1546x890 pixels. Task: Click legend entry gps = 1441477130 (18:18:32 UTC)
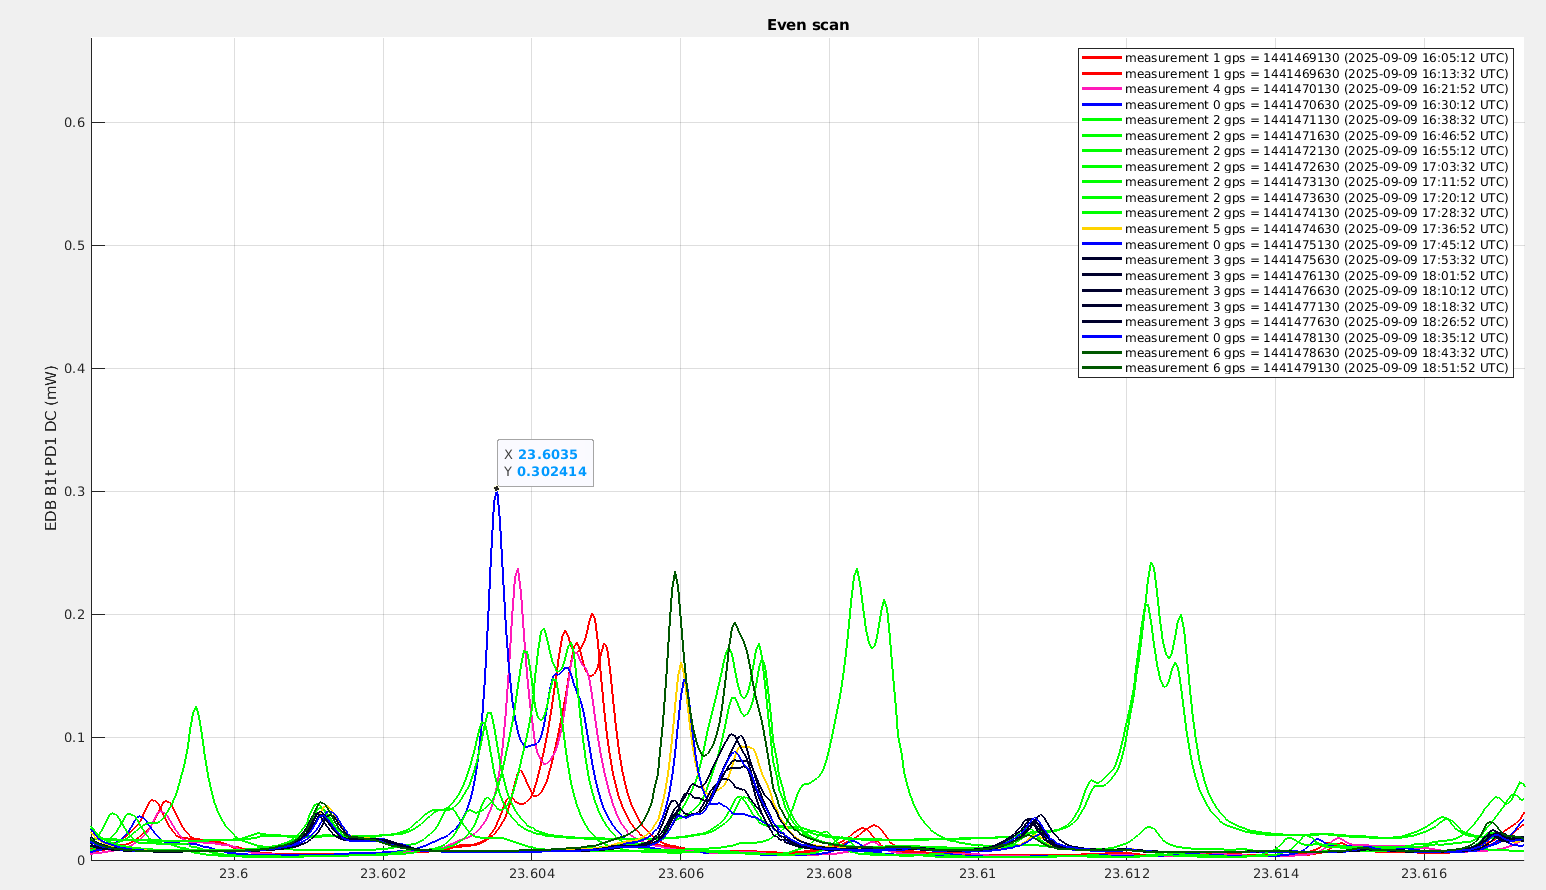[1295, 307]
